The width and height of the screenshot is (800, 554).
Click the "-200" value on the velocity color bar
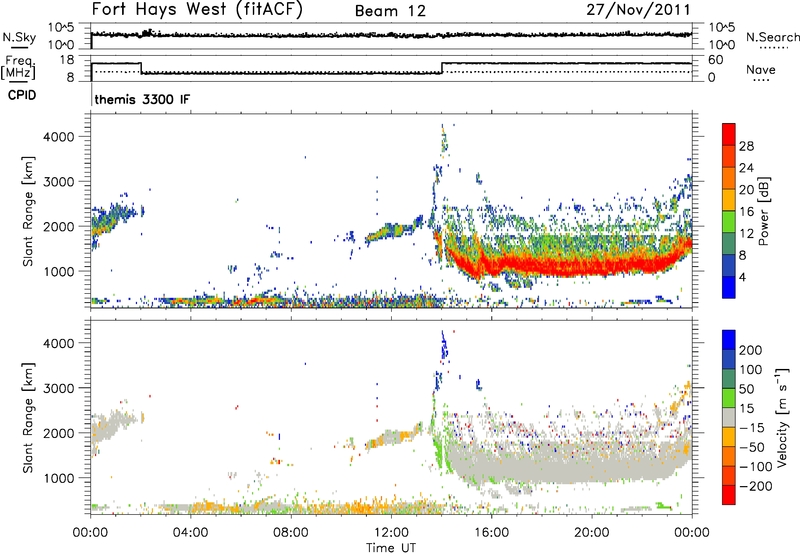tap(755, 486)
